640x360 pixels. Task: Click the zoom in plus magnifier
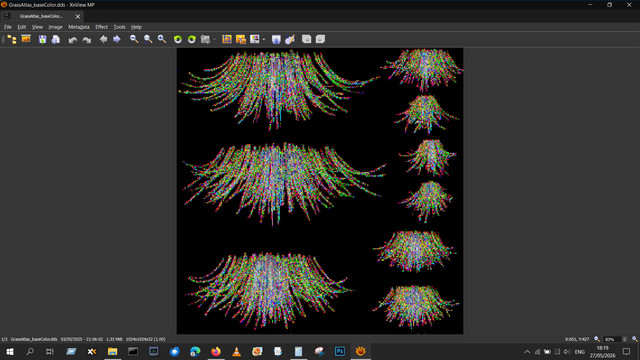(x=162, y=39)
